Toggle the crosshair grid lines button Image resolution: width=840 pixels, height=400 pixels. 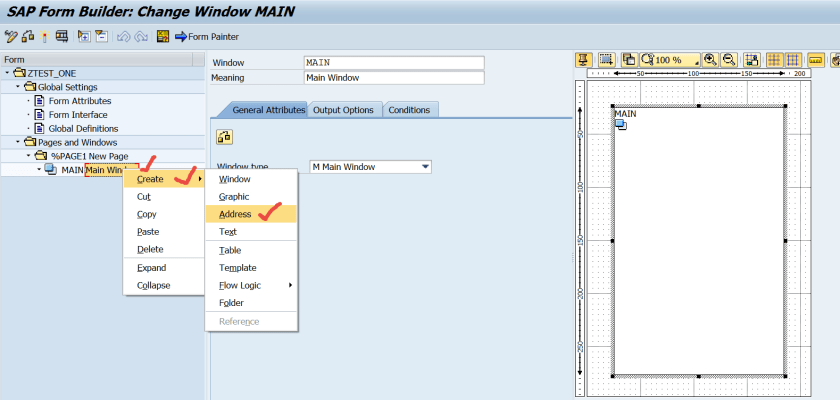pyautogui.click(x=792, y=60)
